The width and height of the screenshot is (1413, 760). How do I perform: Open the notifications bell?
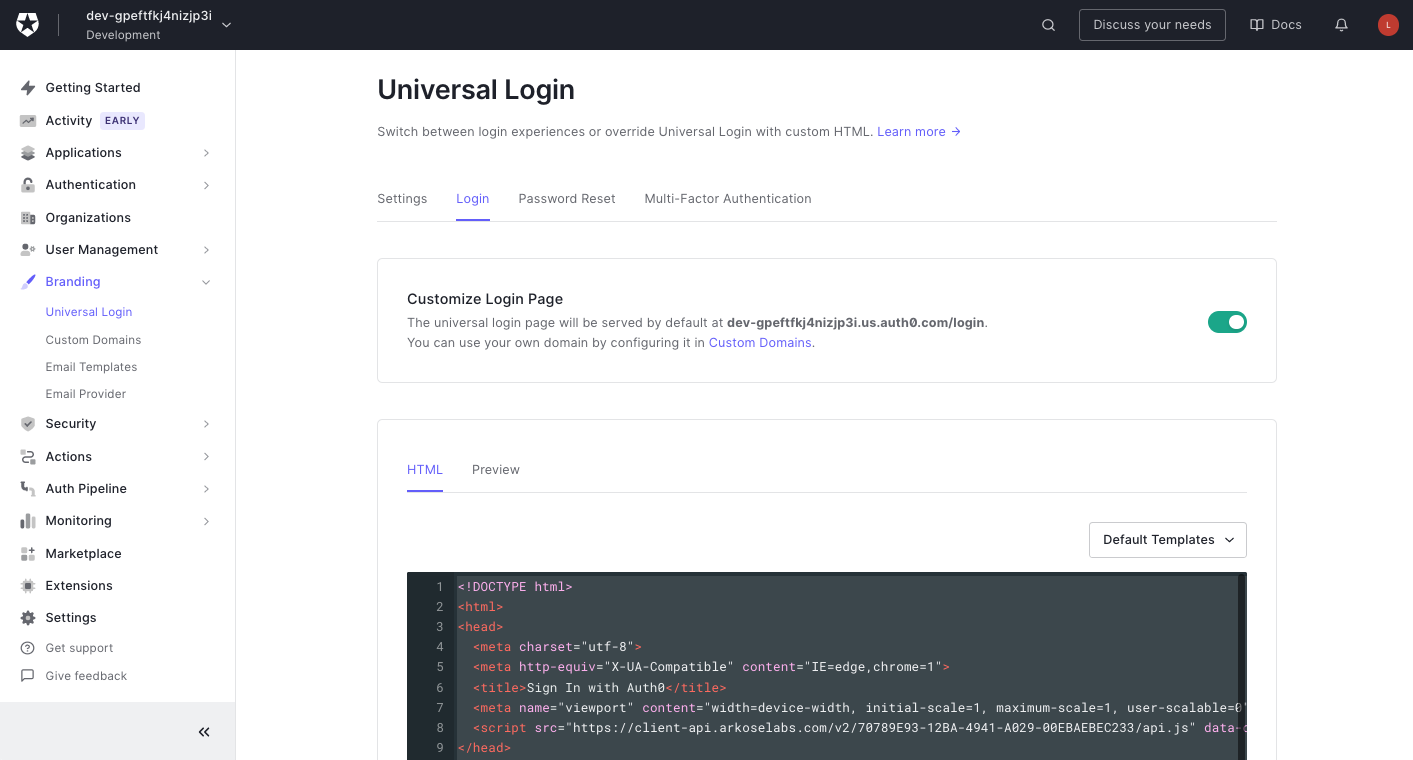click(1342, 25)
